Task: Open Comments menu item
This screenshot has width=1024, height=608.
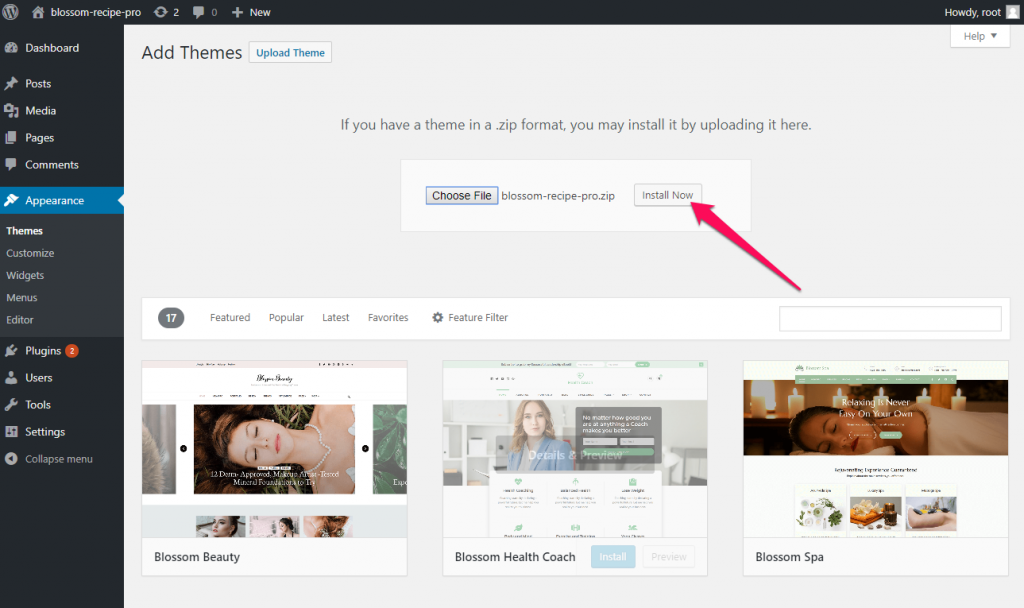Action: click(x=52, y=165)
